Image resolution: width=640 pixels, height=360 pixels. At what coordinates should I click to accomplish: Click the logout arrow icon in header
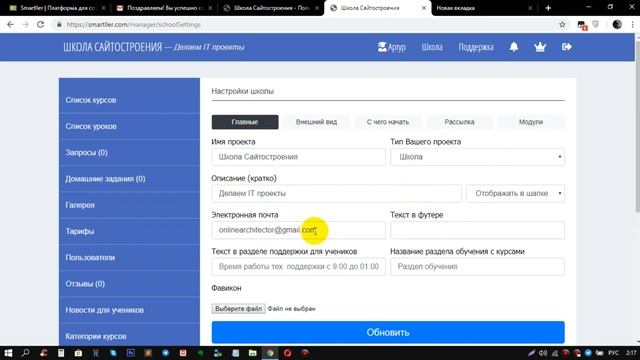pyautogui.click(x=567, y=47)
